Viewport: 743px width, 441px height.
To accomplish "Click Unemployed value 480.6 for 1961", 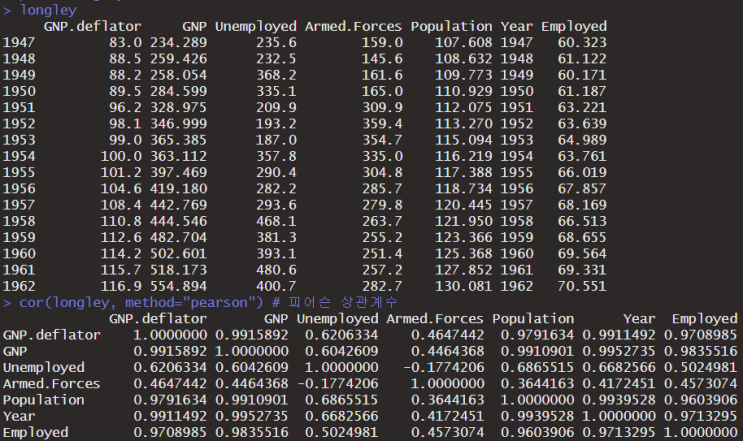I will click(x=276, y=270).
